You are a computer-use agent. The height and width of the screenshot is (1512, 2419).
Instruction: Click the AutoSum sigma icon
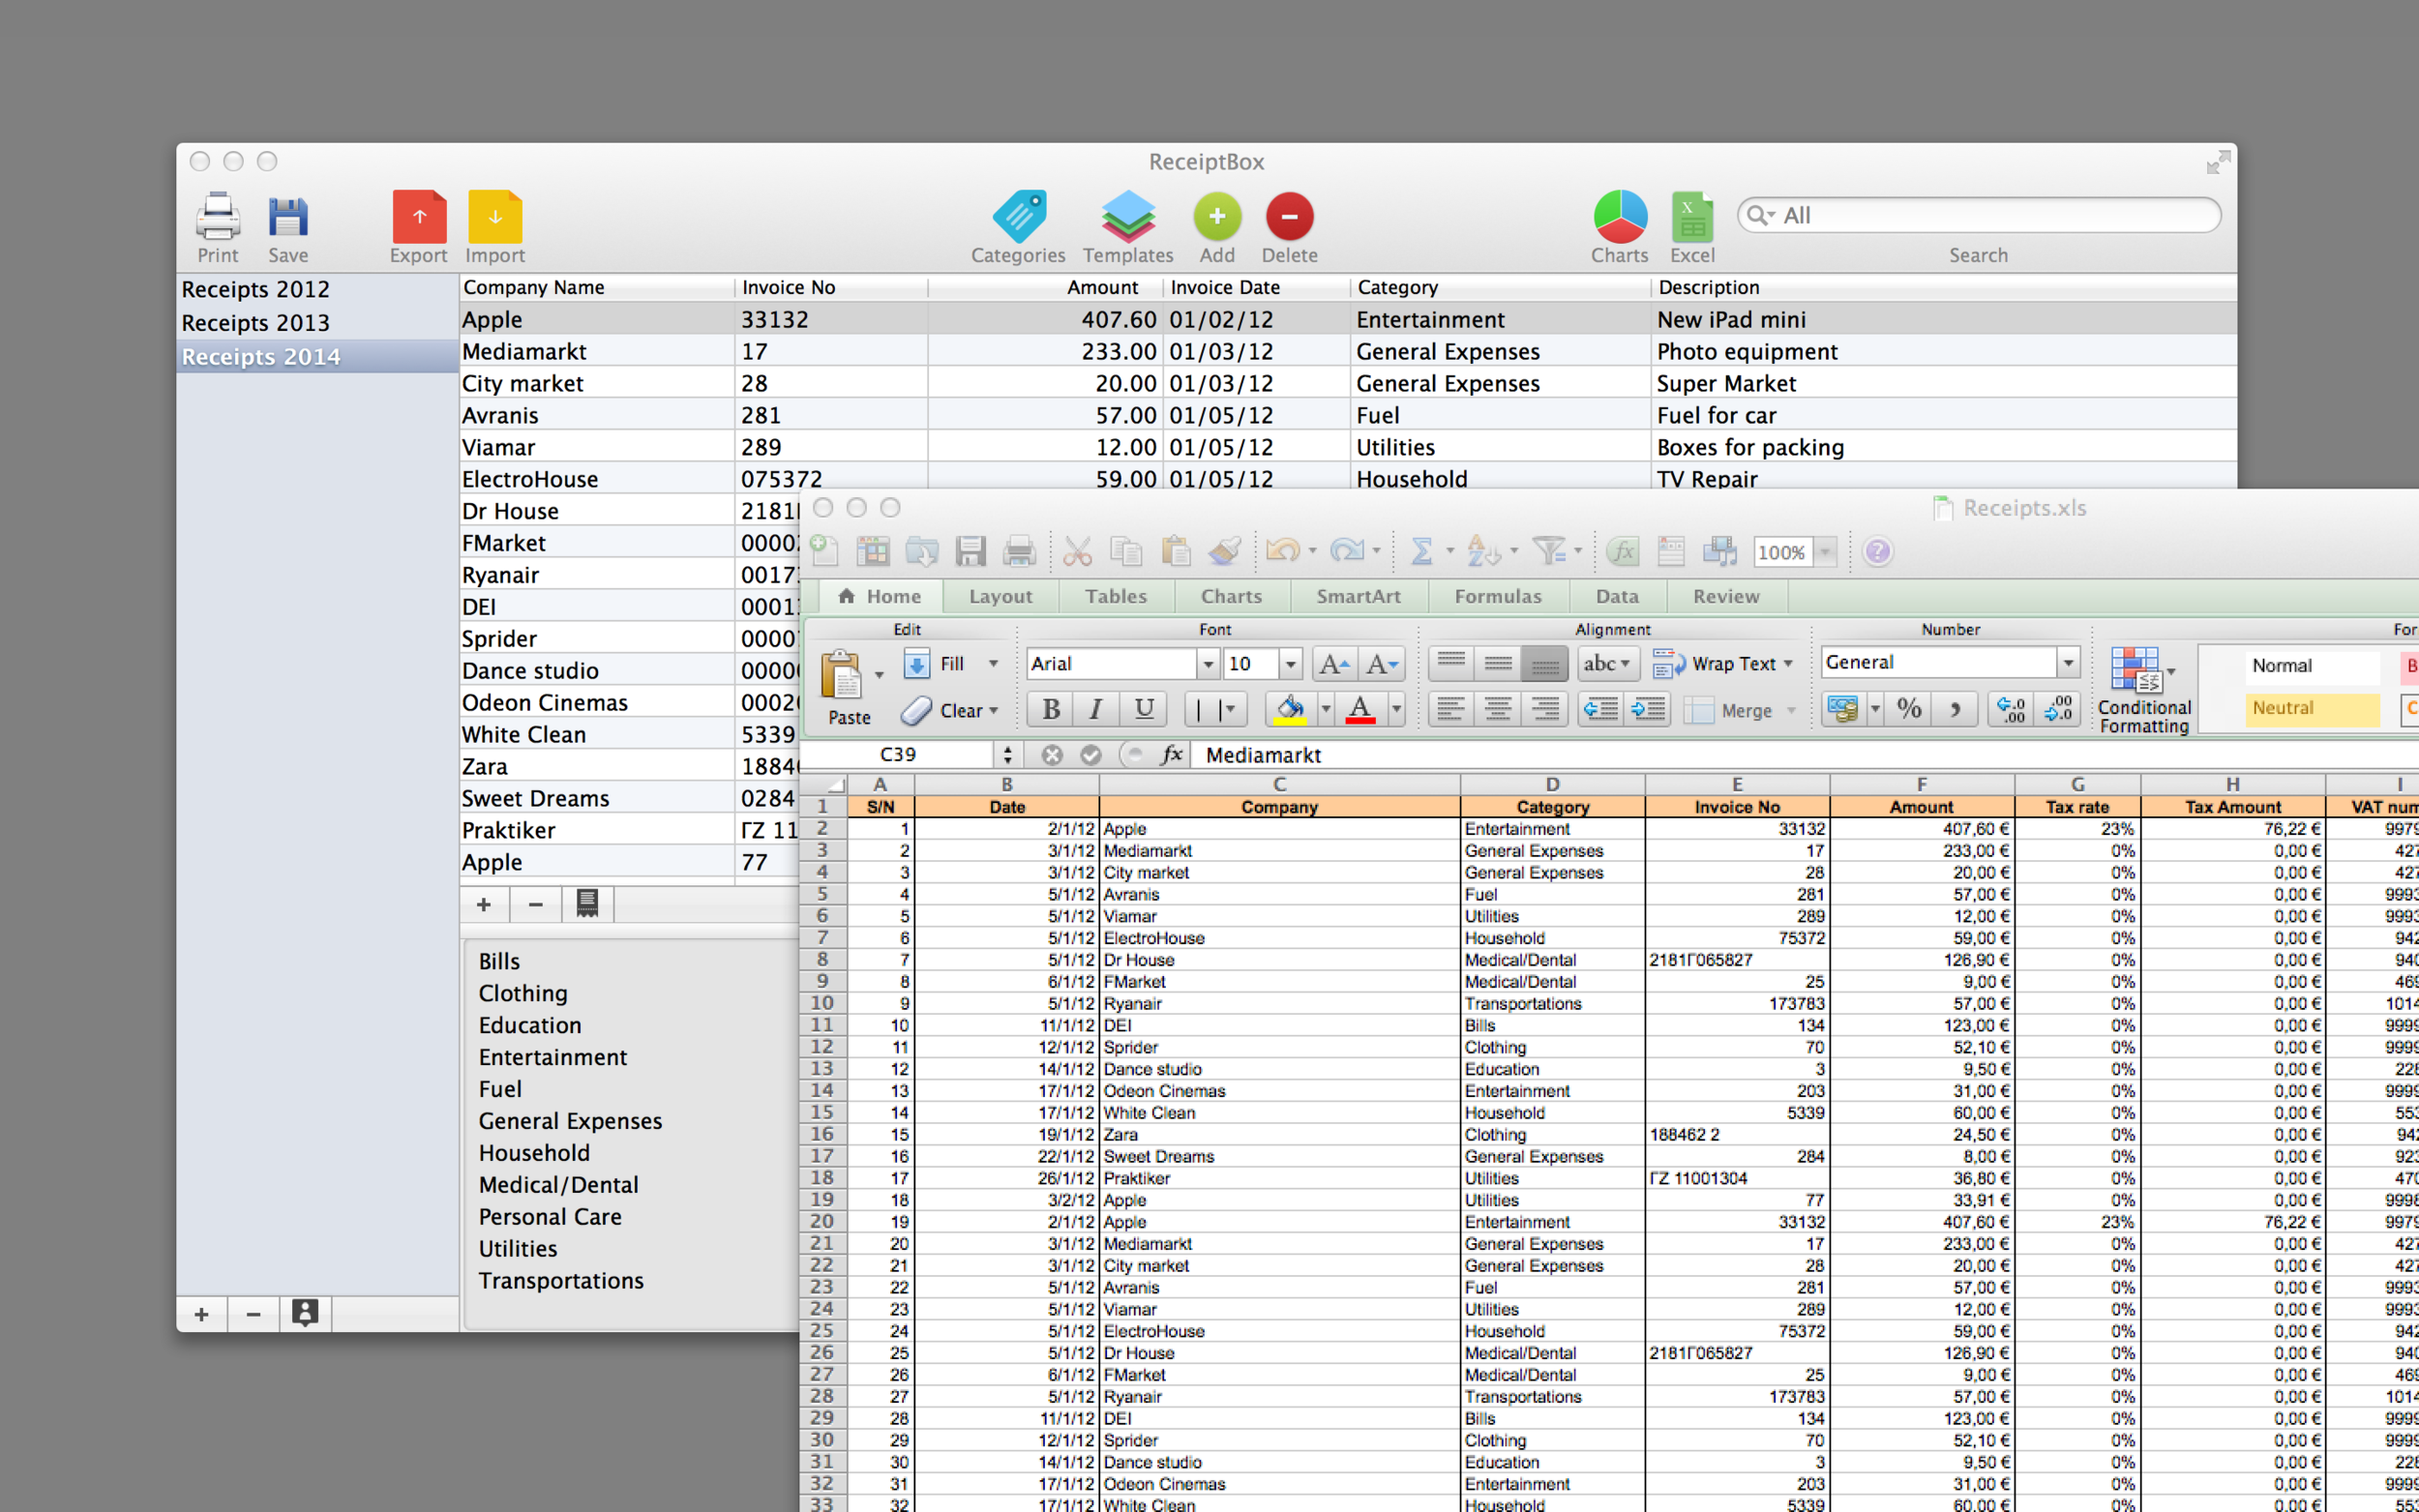click(1421, 551)
